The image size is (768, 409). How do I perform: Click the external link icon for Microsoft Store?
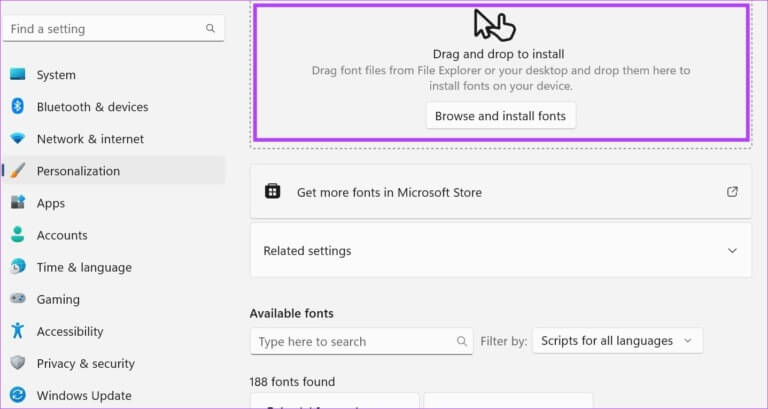732,192
